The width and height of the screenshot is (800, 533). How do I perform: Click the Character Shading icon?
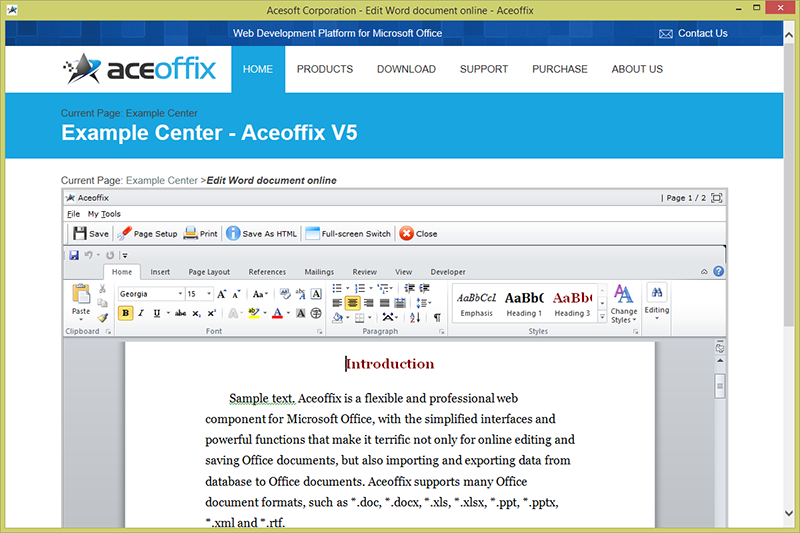click(301, 313)
